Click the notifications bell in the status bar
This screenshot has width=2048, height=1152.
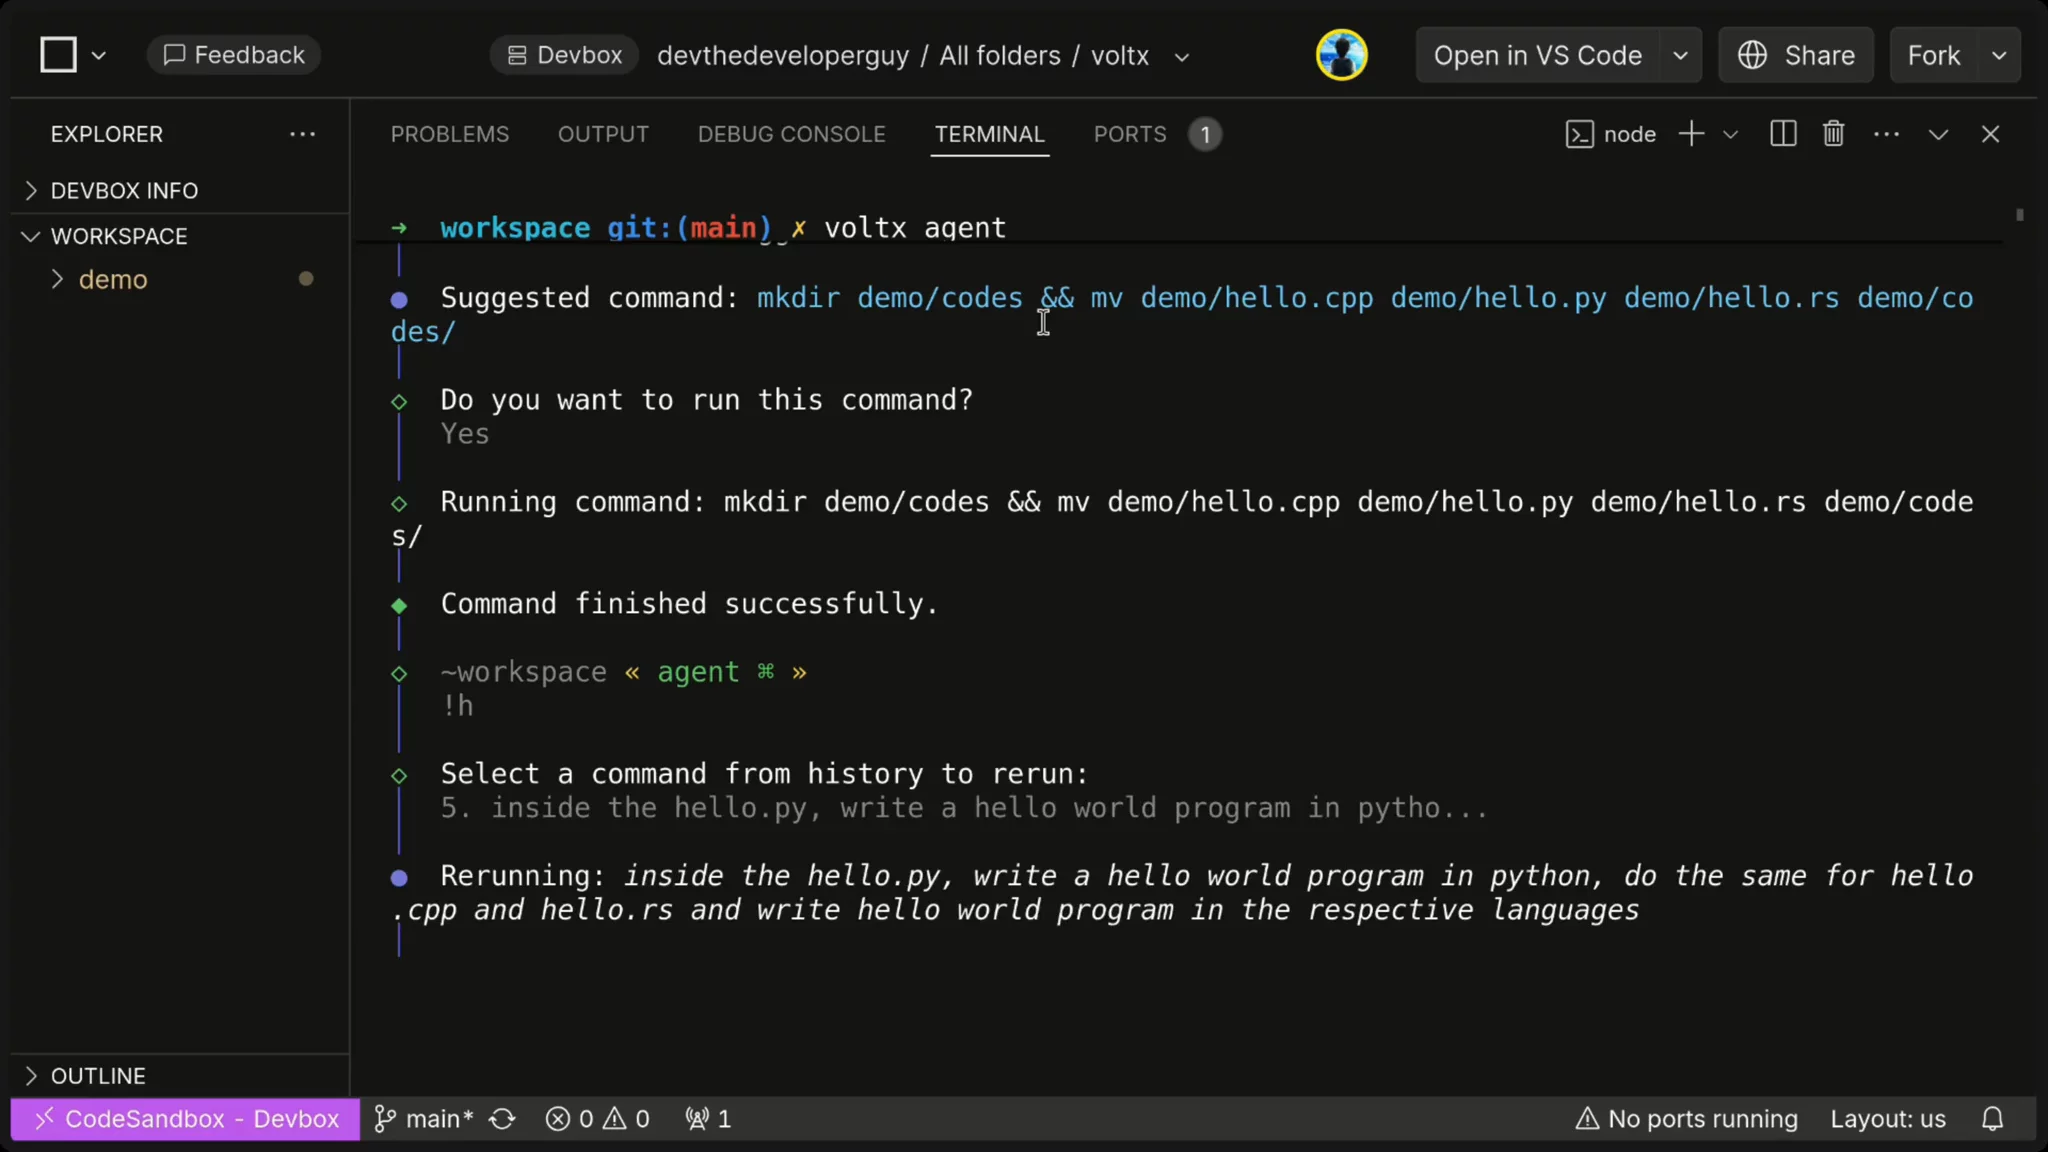click(1992, 1119)
